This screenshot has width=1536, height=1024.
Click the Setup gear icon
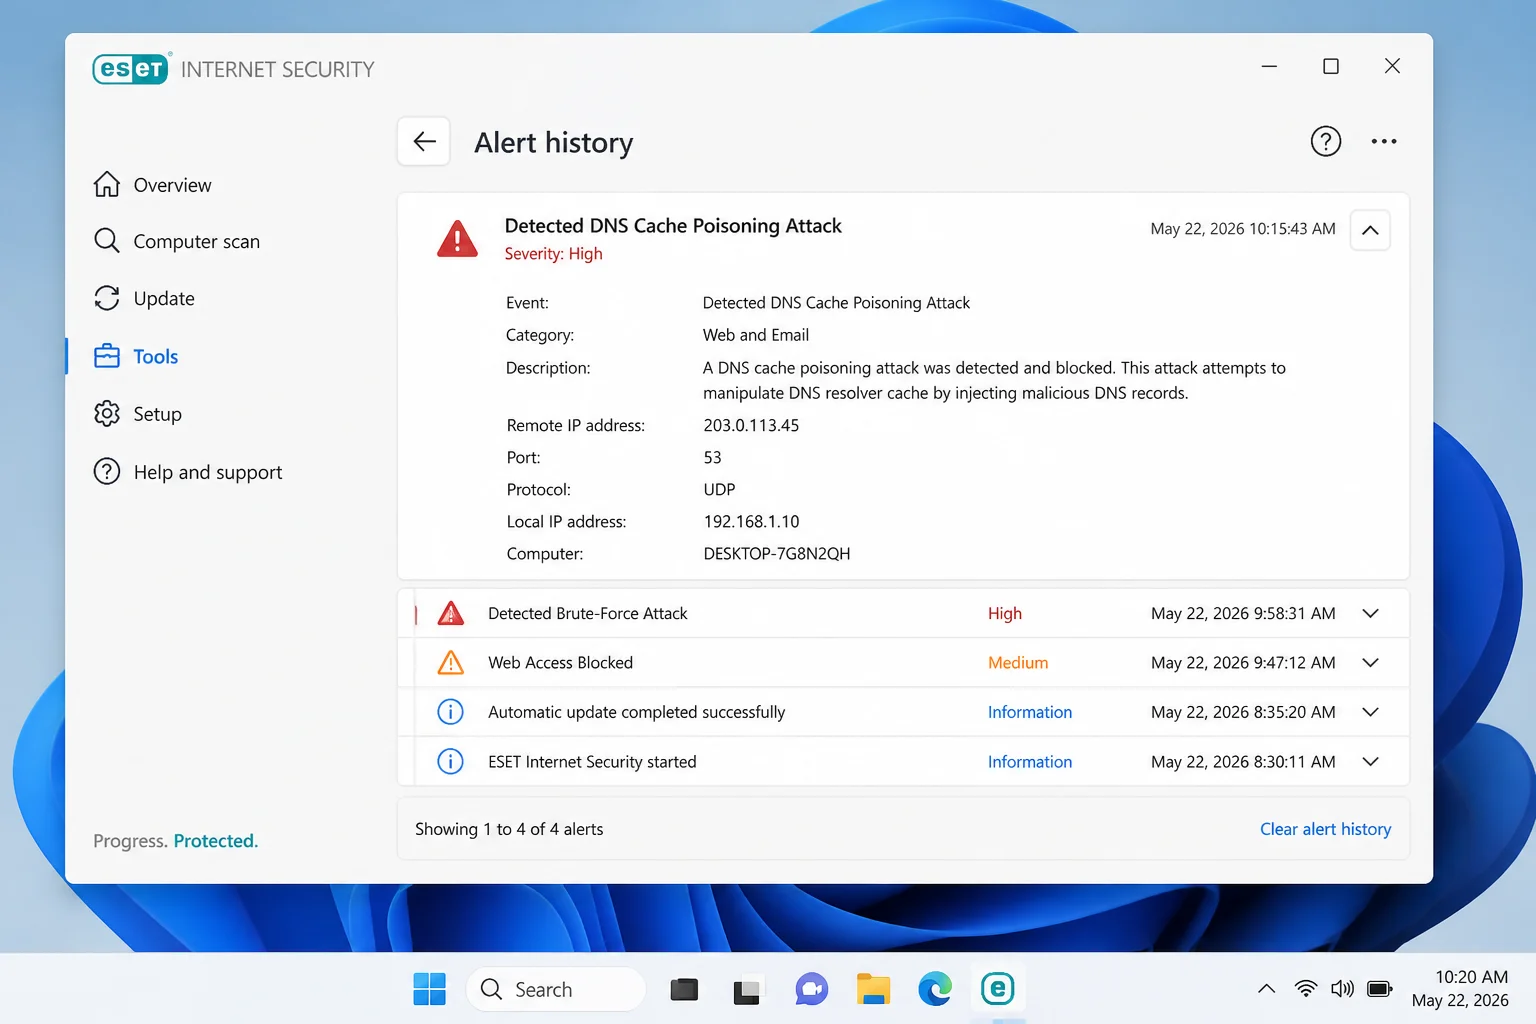tap(107, 414)
